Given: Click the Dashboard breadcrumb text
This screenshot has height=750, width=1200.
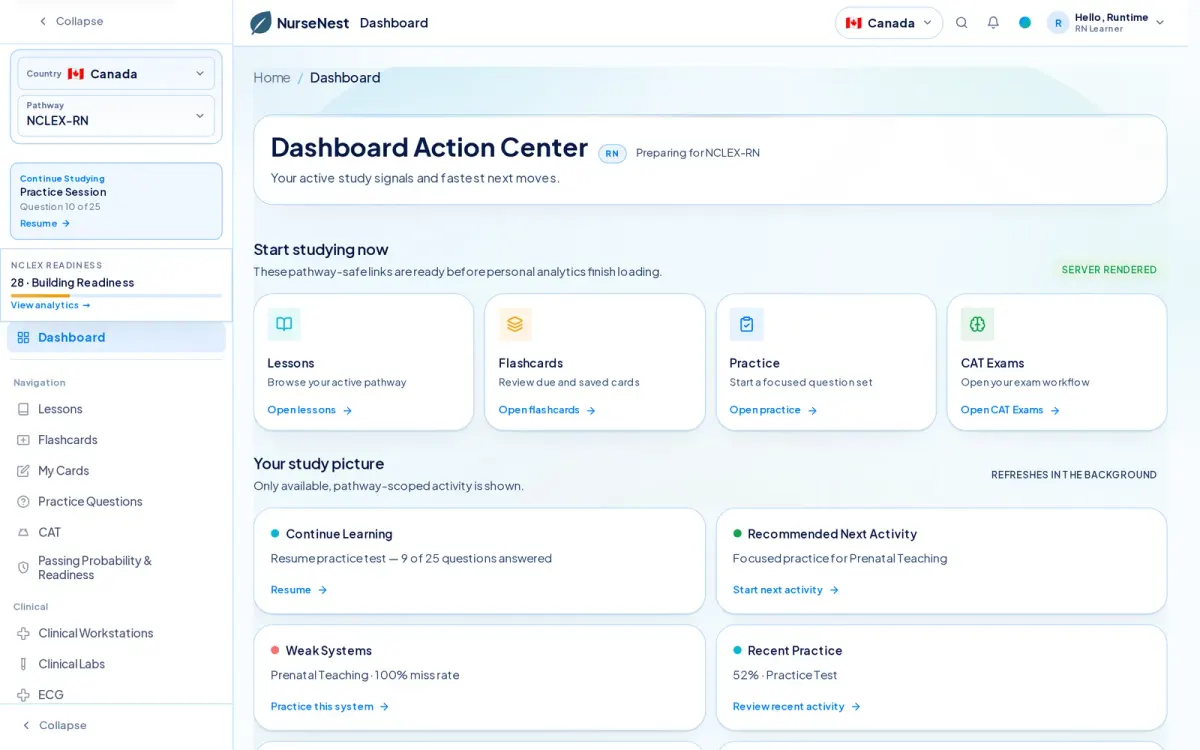Looking at the screenshot, I should tap(345, 78).
